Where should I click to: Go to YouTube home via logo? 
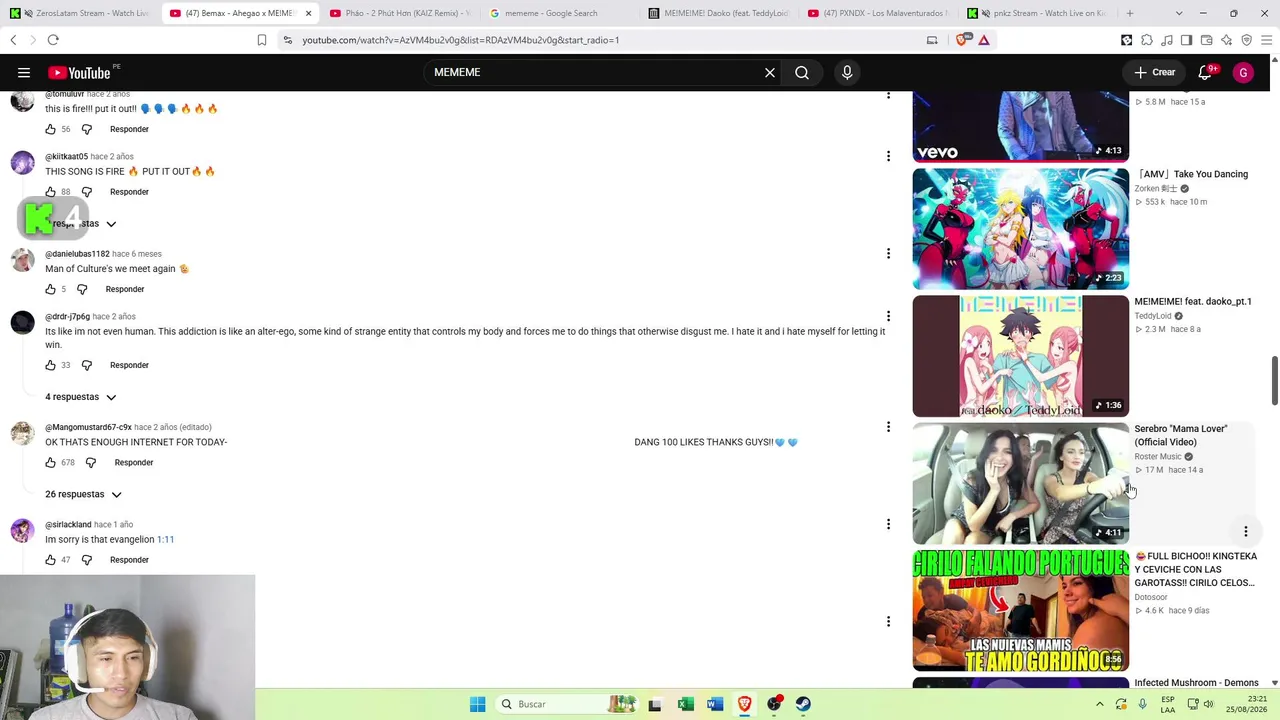pos(79,72)
